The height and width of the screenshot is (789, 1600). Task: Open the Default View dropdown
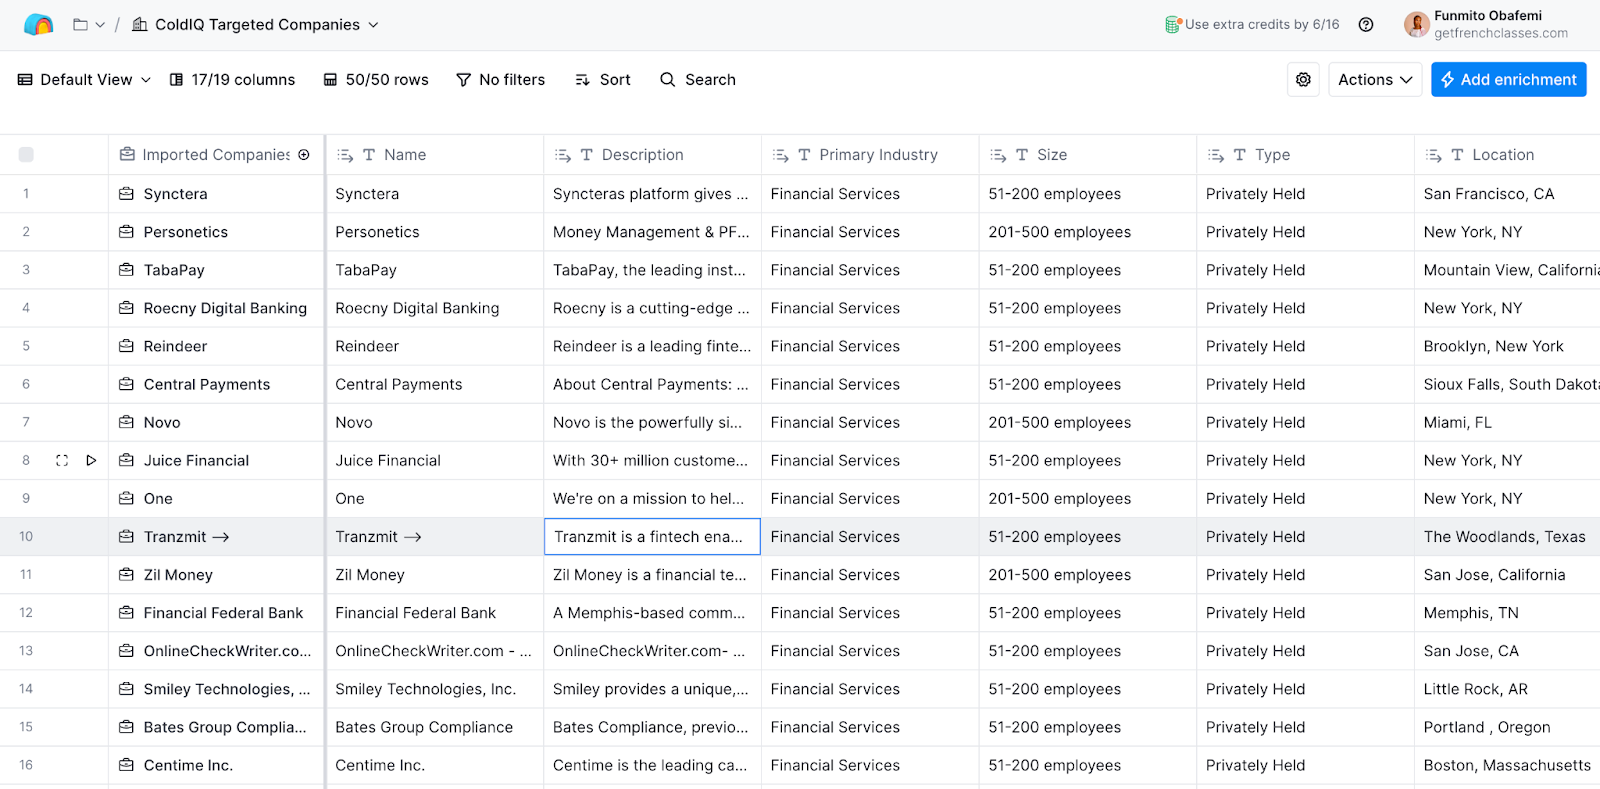pos(85,80)
